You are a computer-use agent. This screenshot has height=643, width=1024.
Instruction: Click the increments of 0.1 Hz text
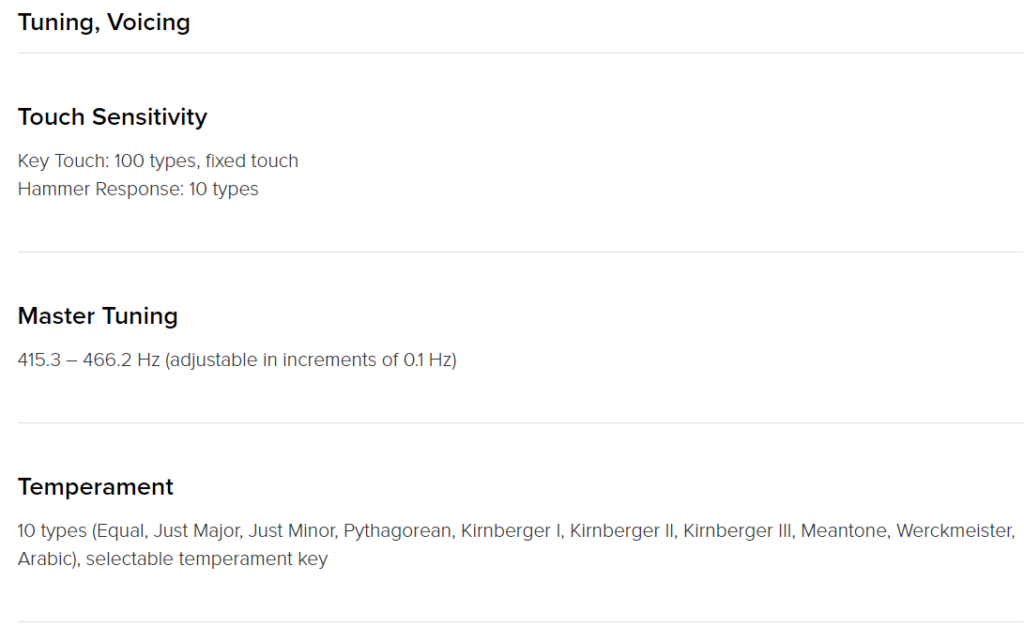click(357, 360)
